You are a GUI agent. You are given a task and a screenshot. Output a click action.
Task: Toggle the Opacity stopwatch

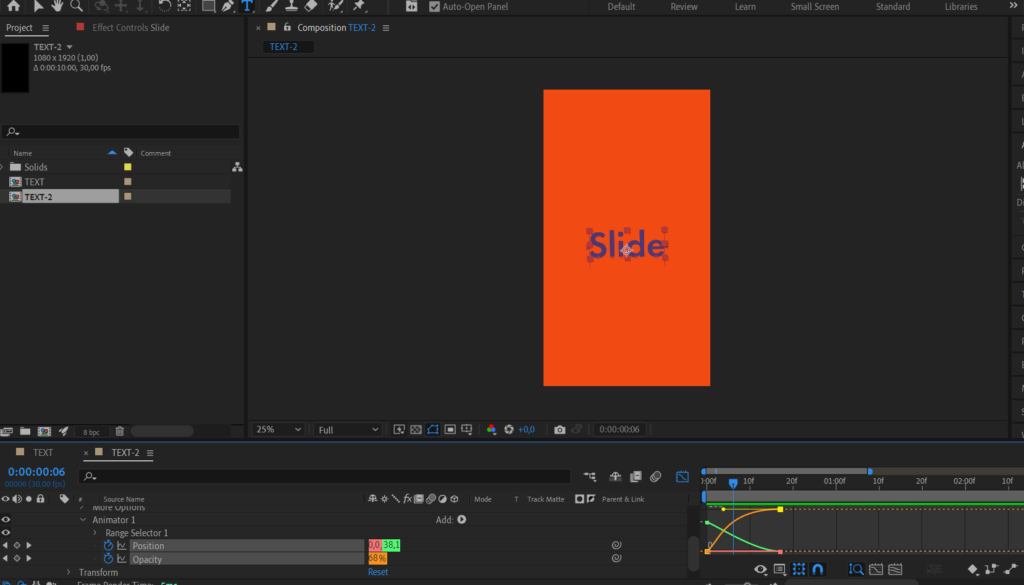(x=108, y=559)
